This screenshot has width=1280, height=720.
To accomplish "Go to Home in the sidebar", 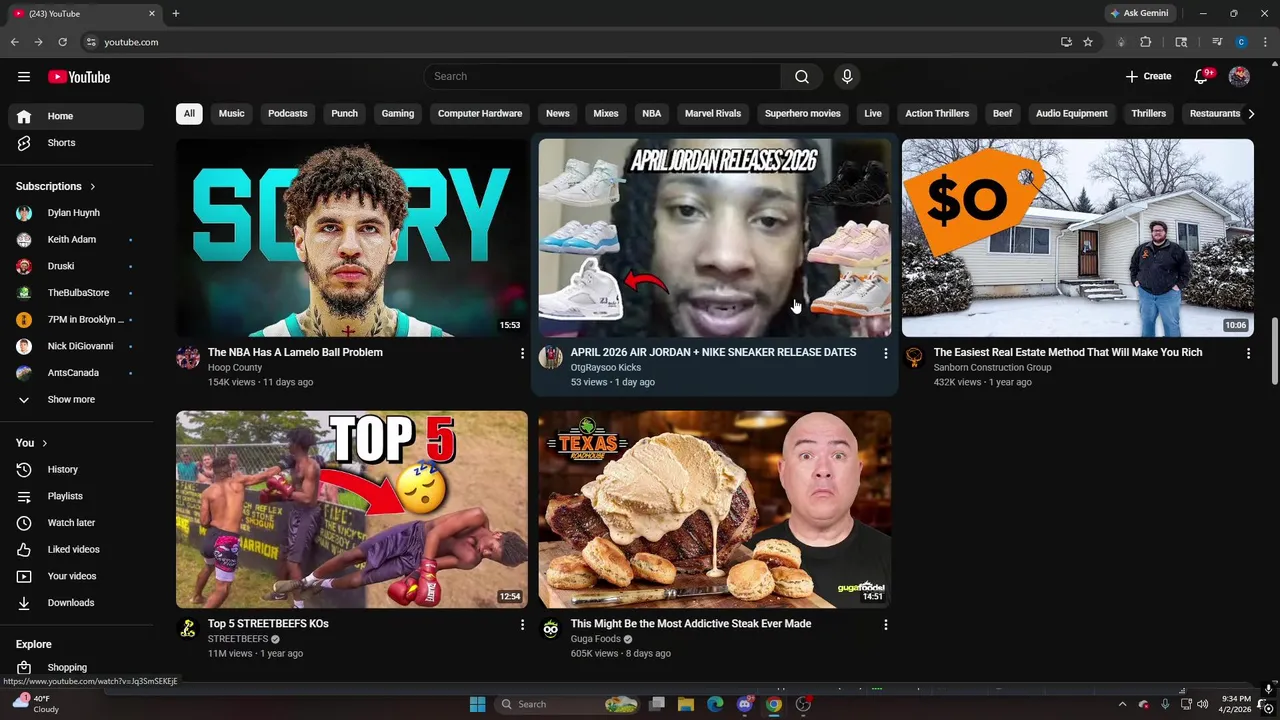I will [x=76, y=116].
